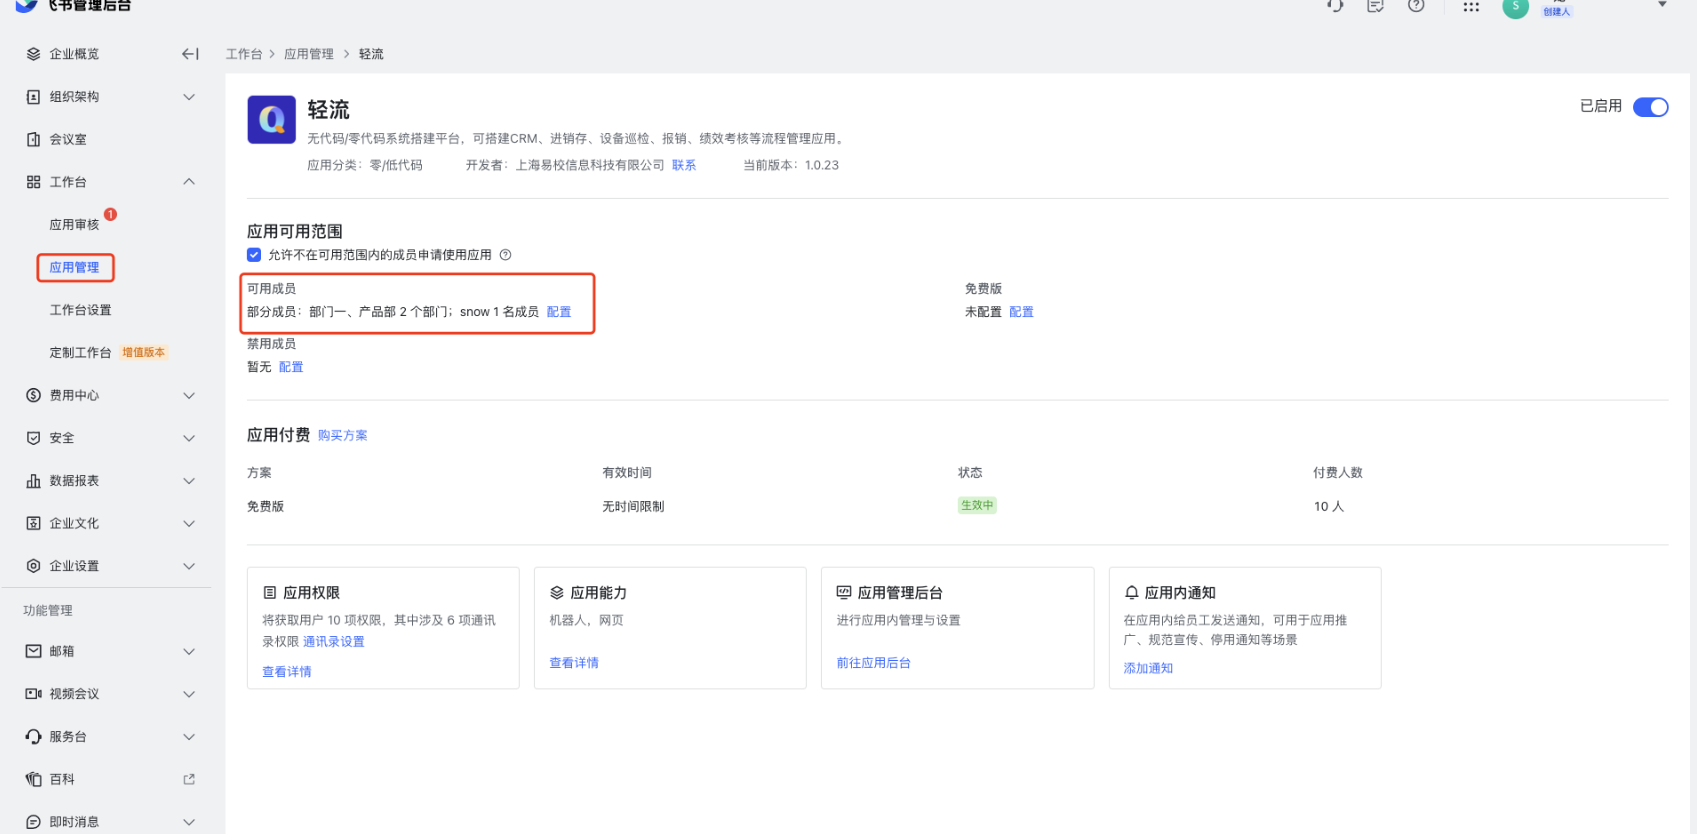Expand the 数据报表 chevron

189,481
